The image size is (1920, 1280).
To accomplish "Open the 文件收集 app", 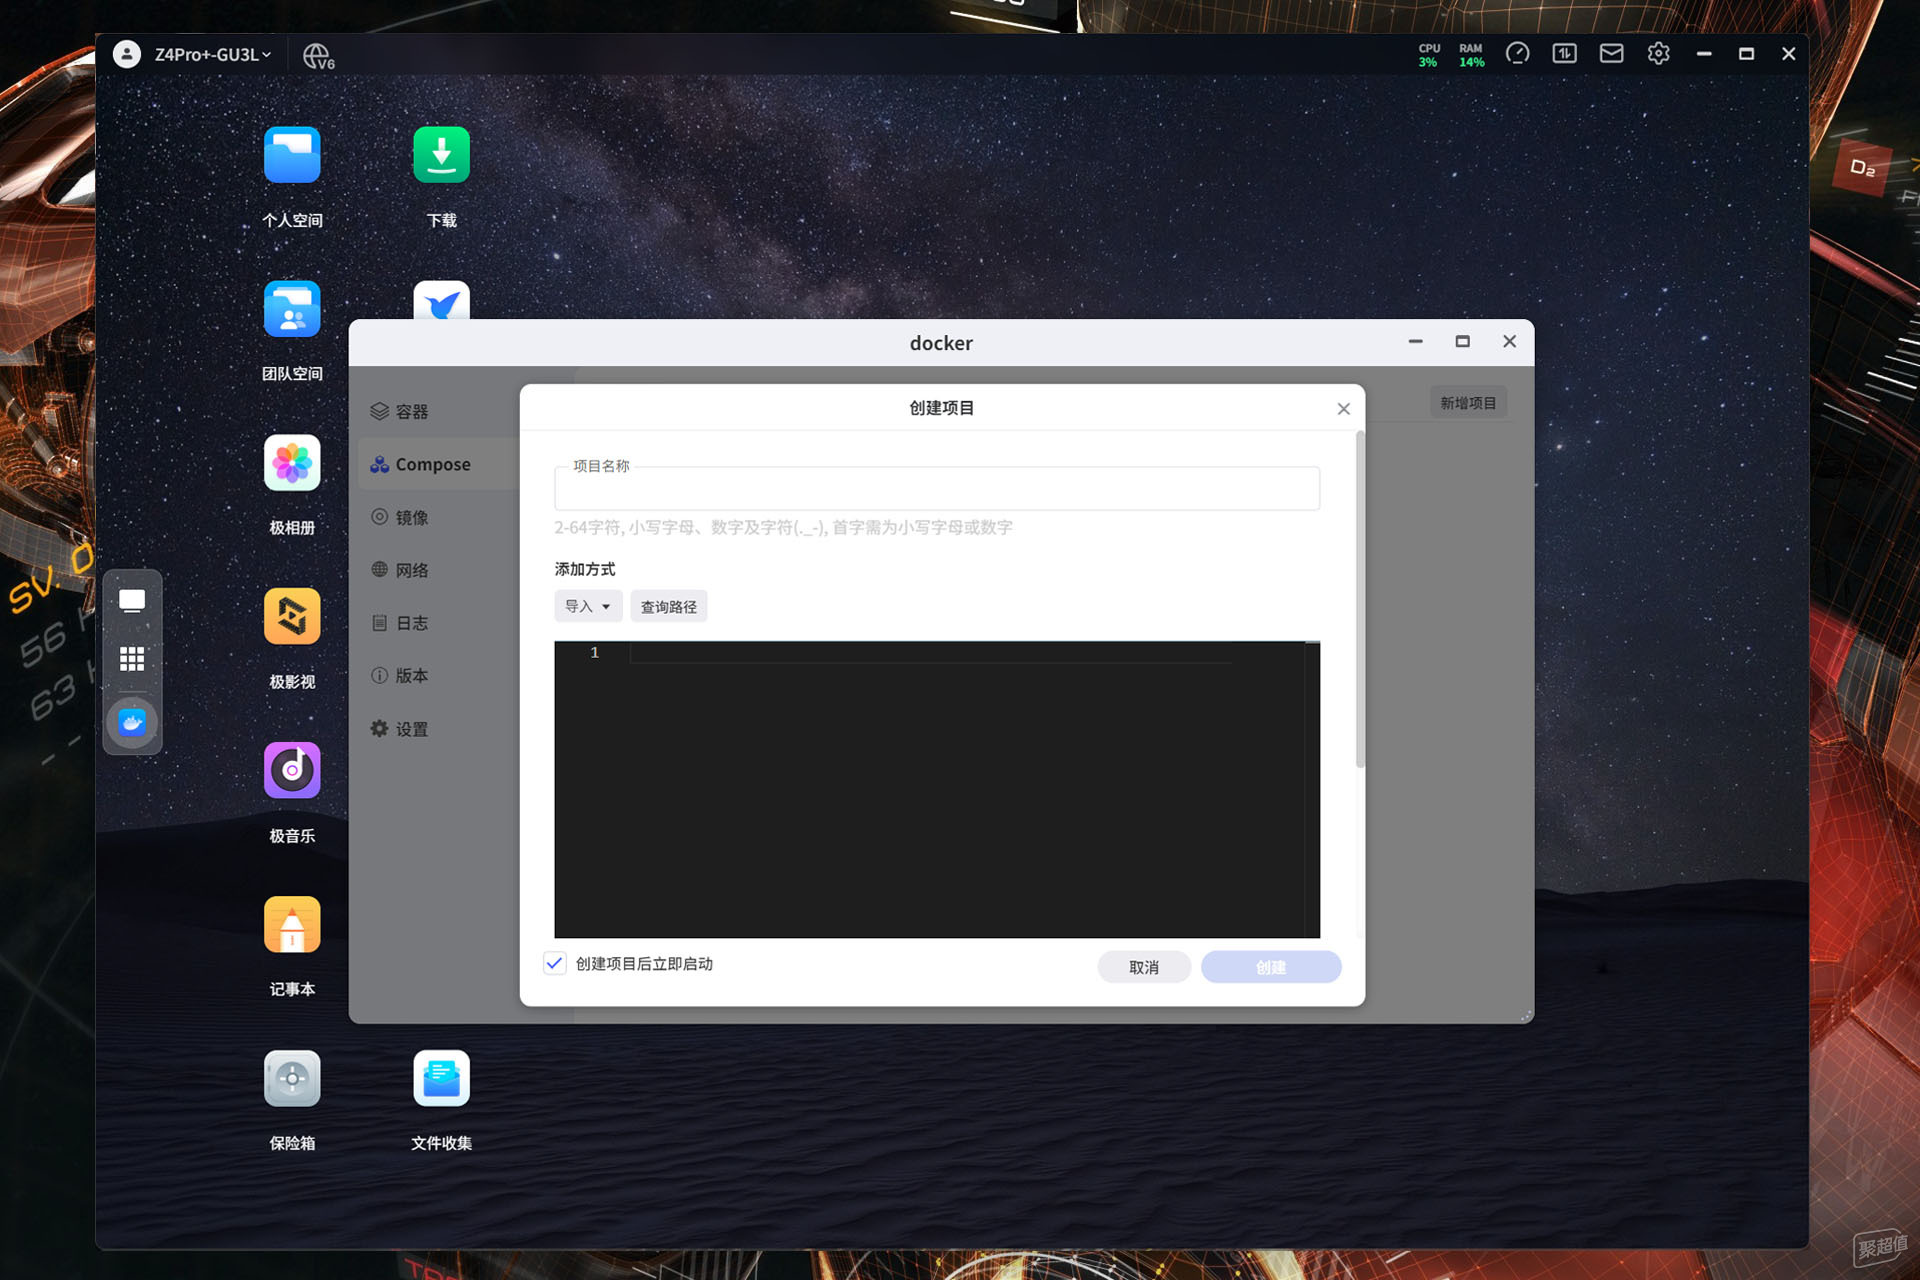I will coord(441,1079).
